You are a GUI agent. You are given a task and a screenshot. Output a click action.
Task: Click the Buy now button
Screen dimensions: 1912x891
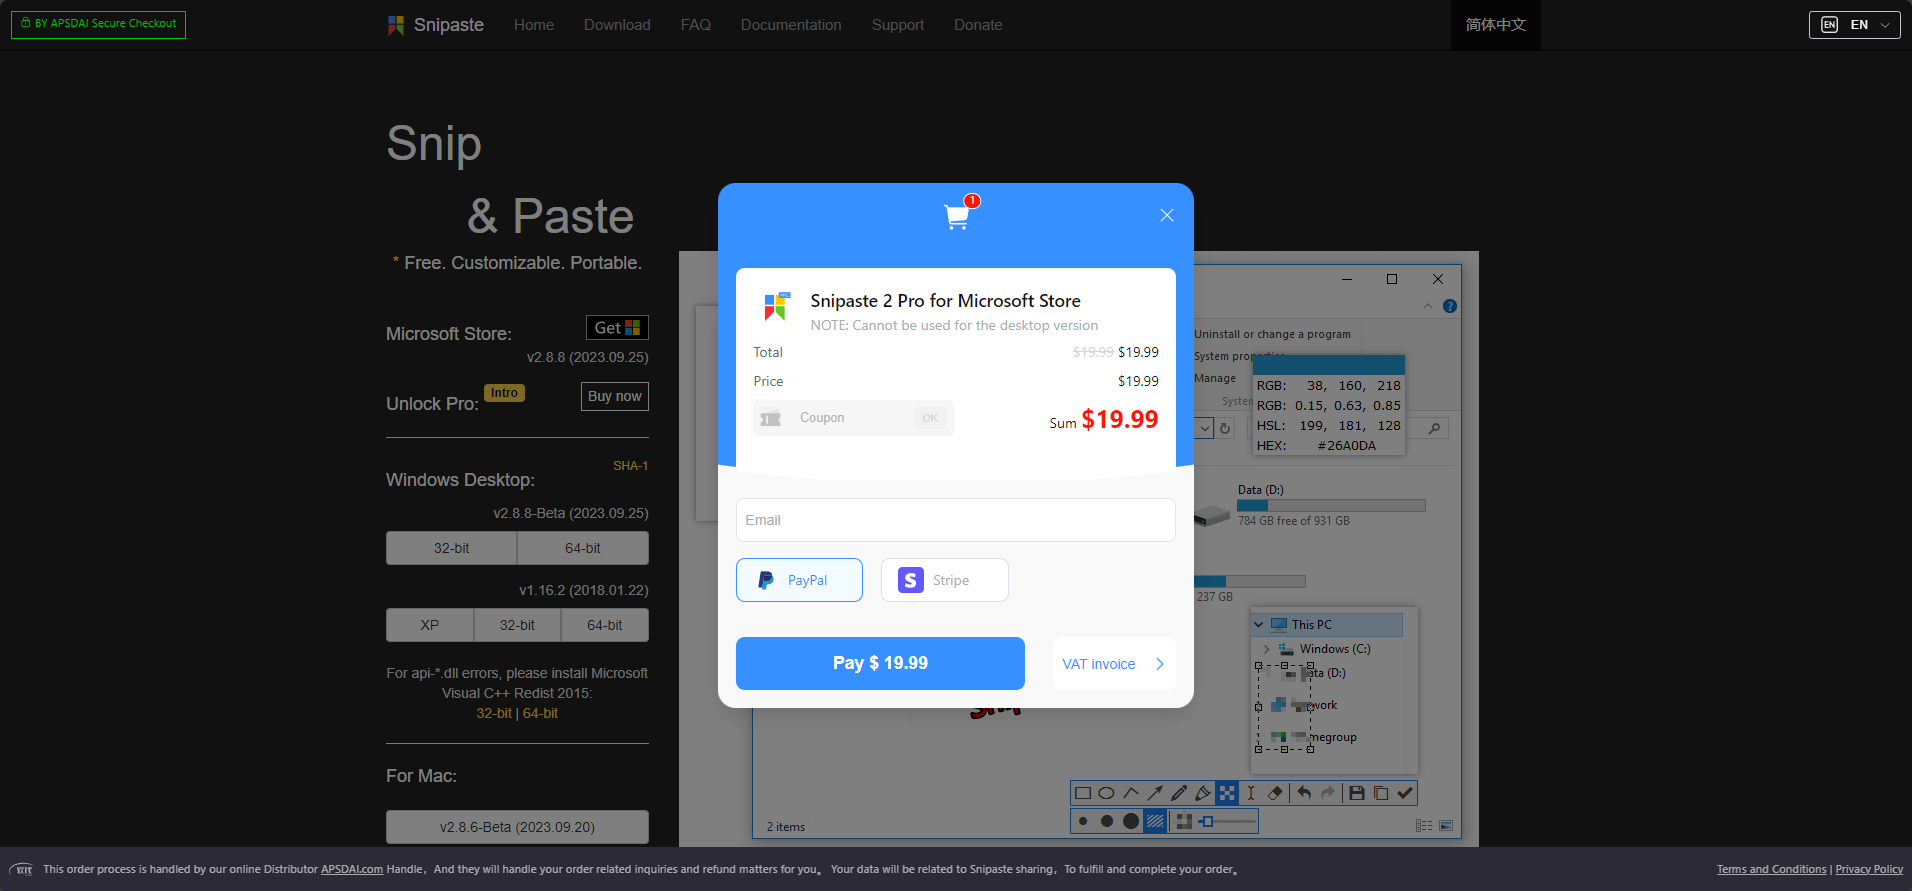[x=615, y=396]
